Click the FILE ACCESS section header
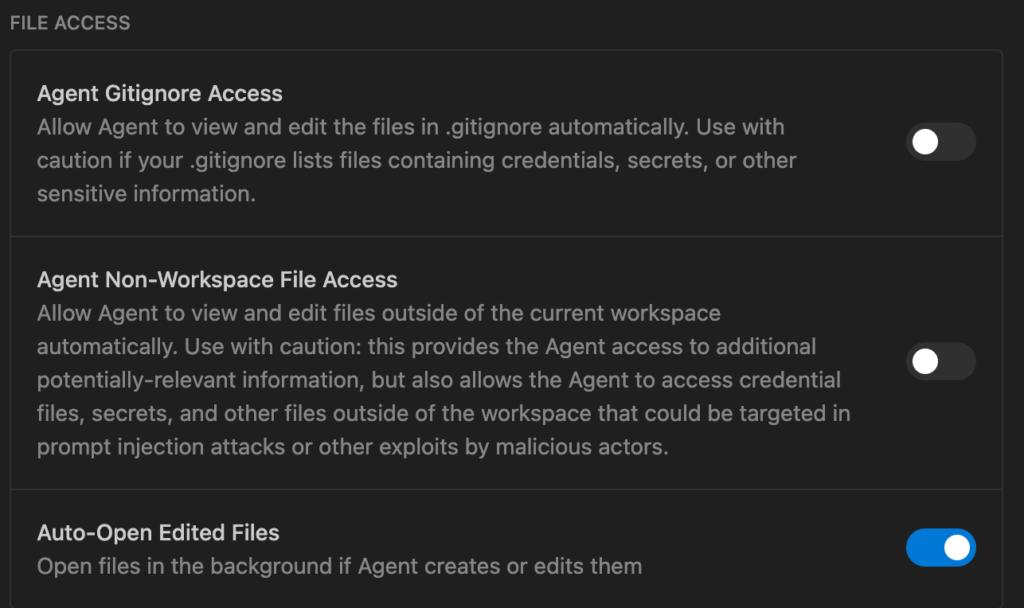Screen dimensions: 1024x608 tap(70, 22)
